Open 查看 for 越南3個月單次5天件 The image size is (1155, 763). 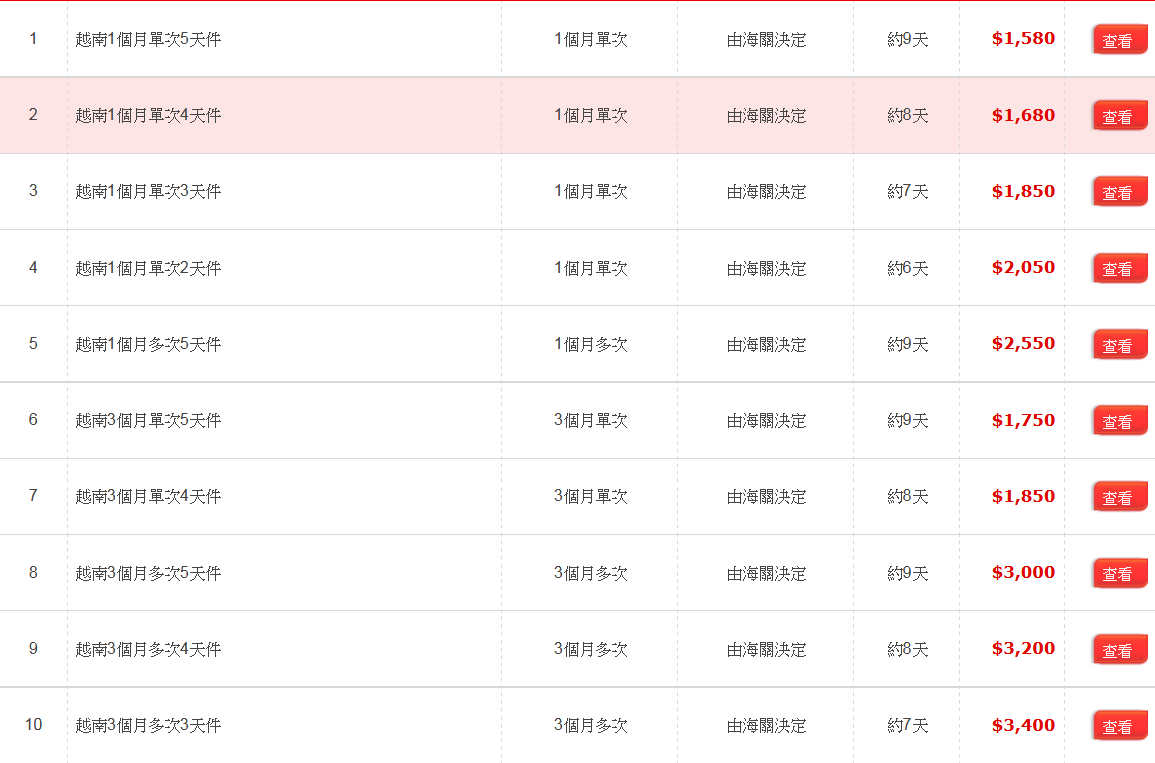point(1120,421)
